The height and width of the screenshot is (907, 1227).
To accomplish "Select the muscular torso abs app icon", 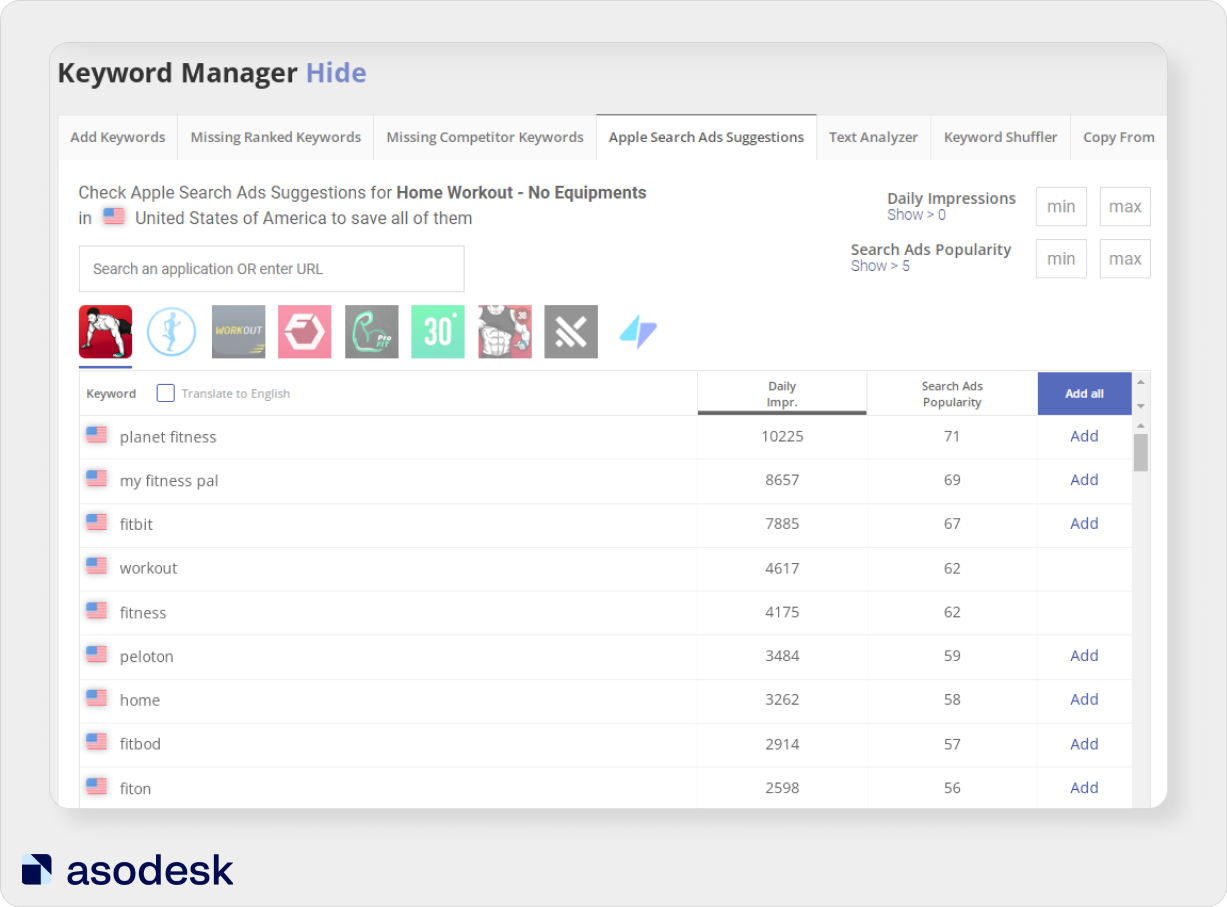I will pyautogui.click(x=505, y=332).
